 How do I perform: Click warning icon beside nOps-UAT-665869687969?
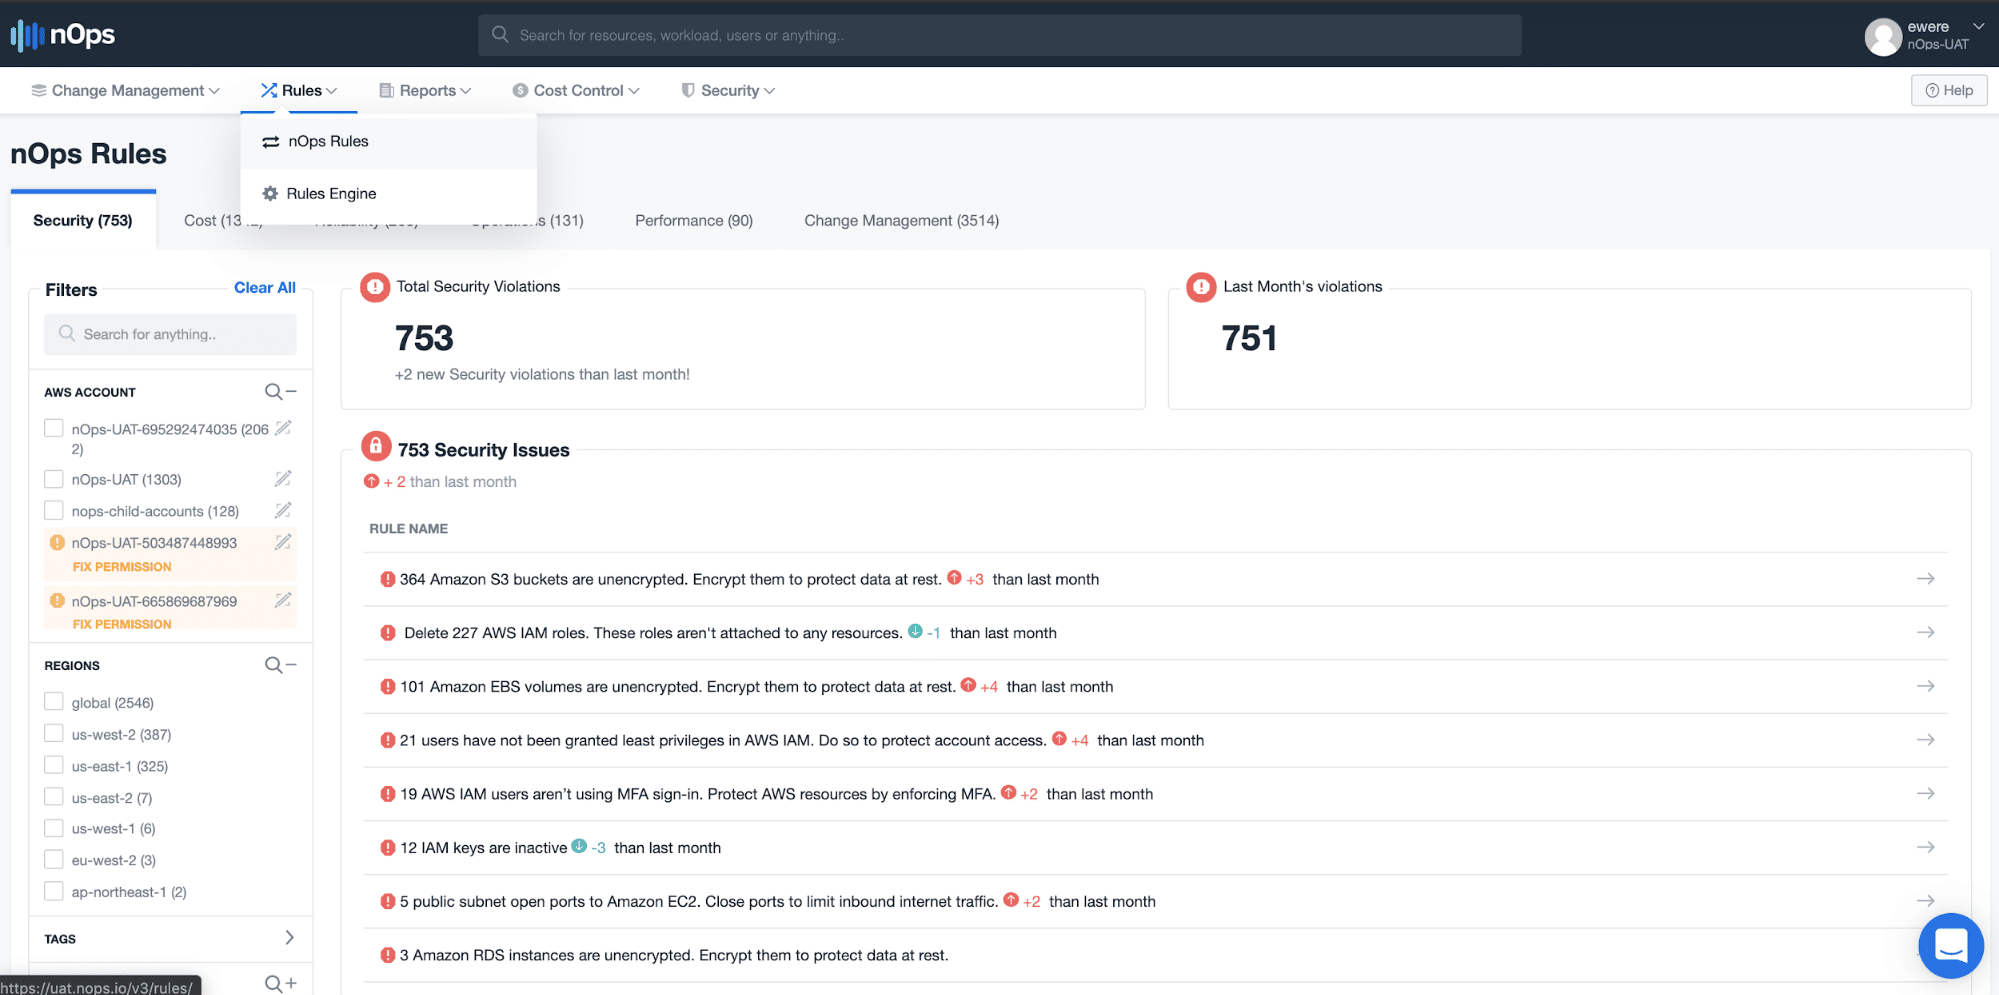(x=57, y=600)
